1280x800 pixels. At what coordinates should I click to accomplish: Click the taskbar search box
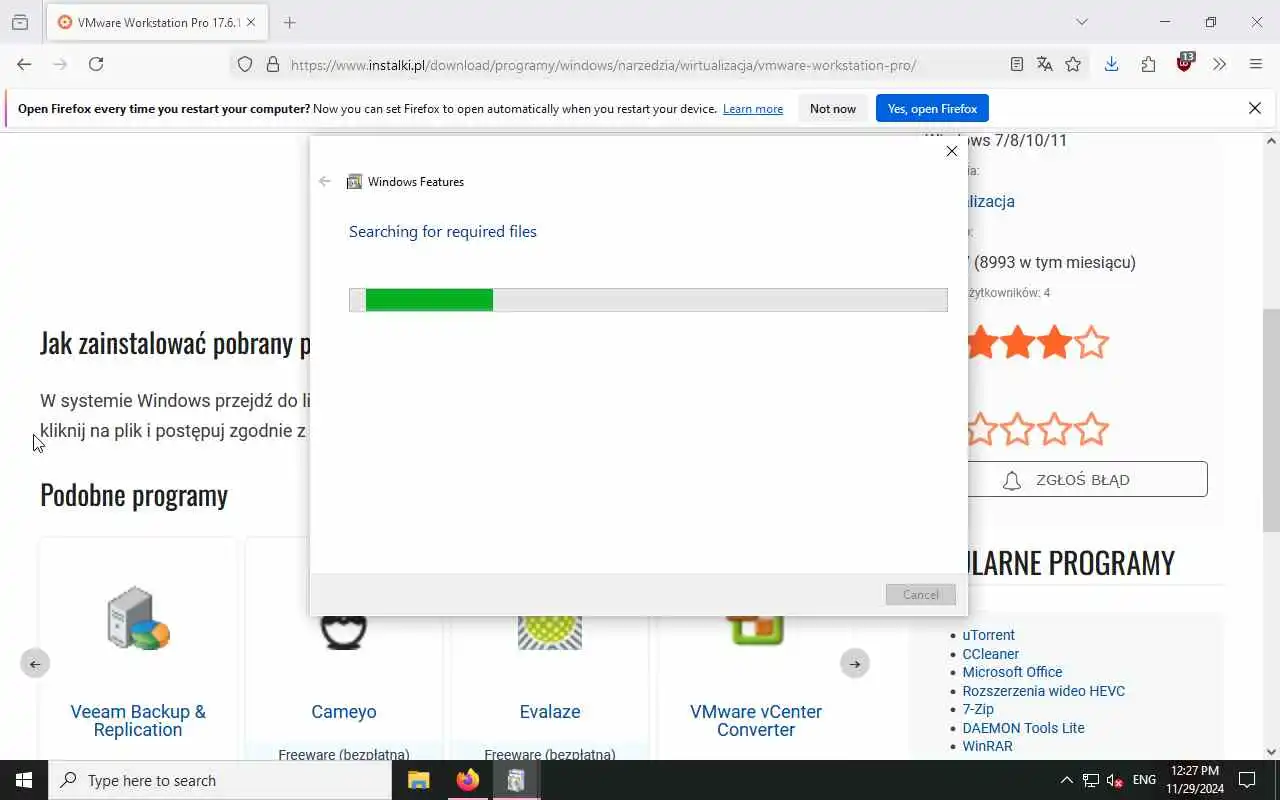coord(220,780)
